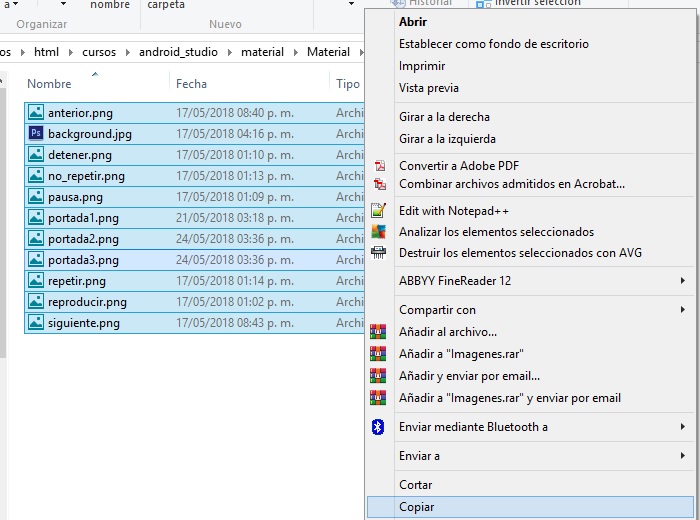Sort files by the Fecha column header
700x520 pixels.
pyautogui.click(x=192, y=84)
